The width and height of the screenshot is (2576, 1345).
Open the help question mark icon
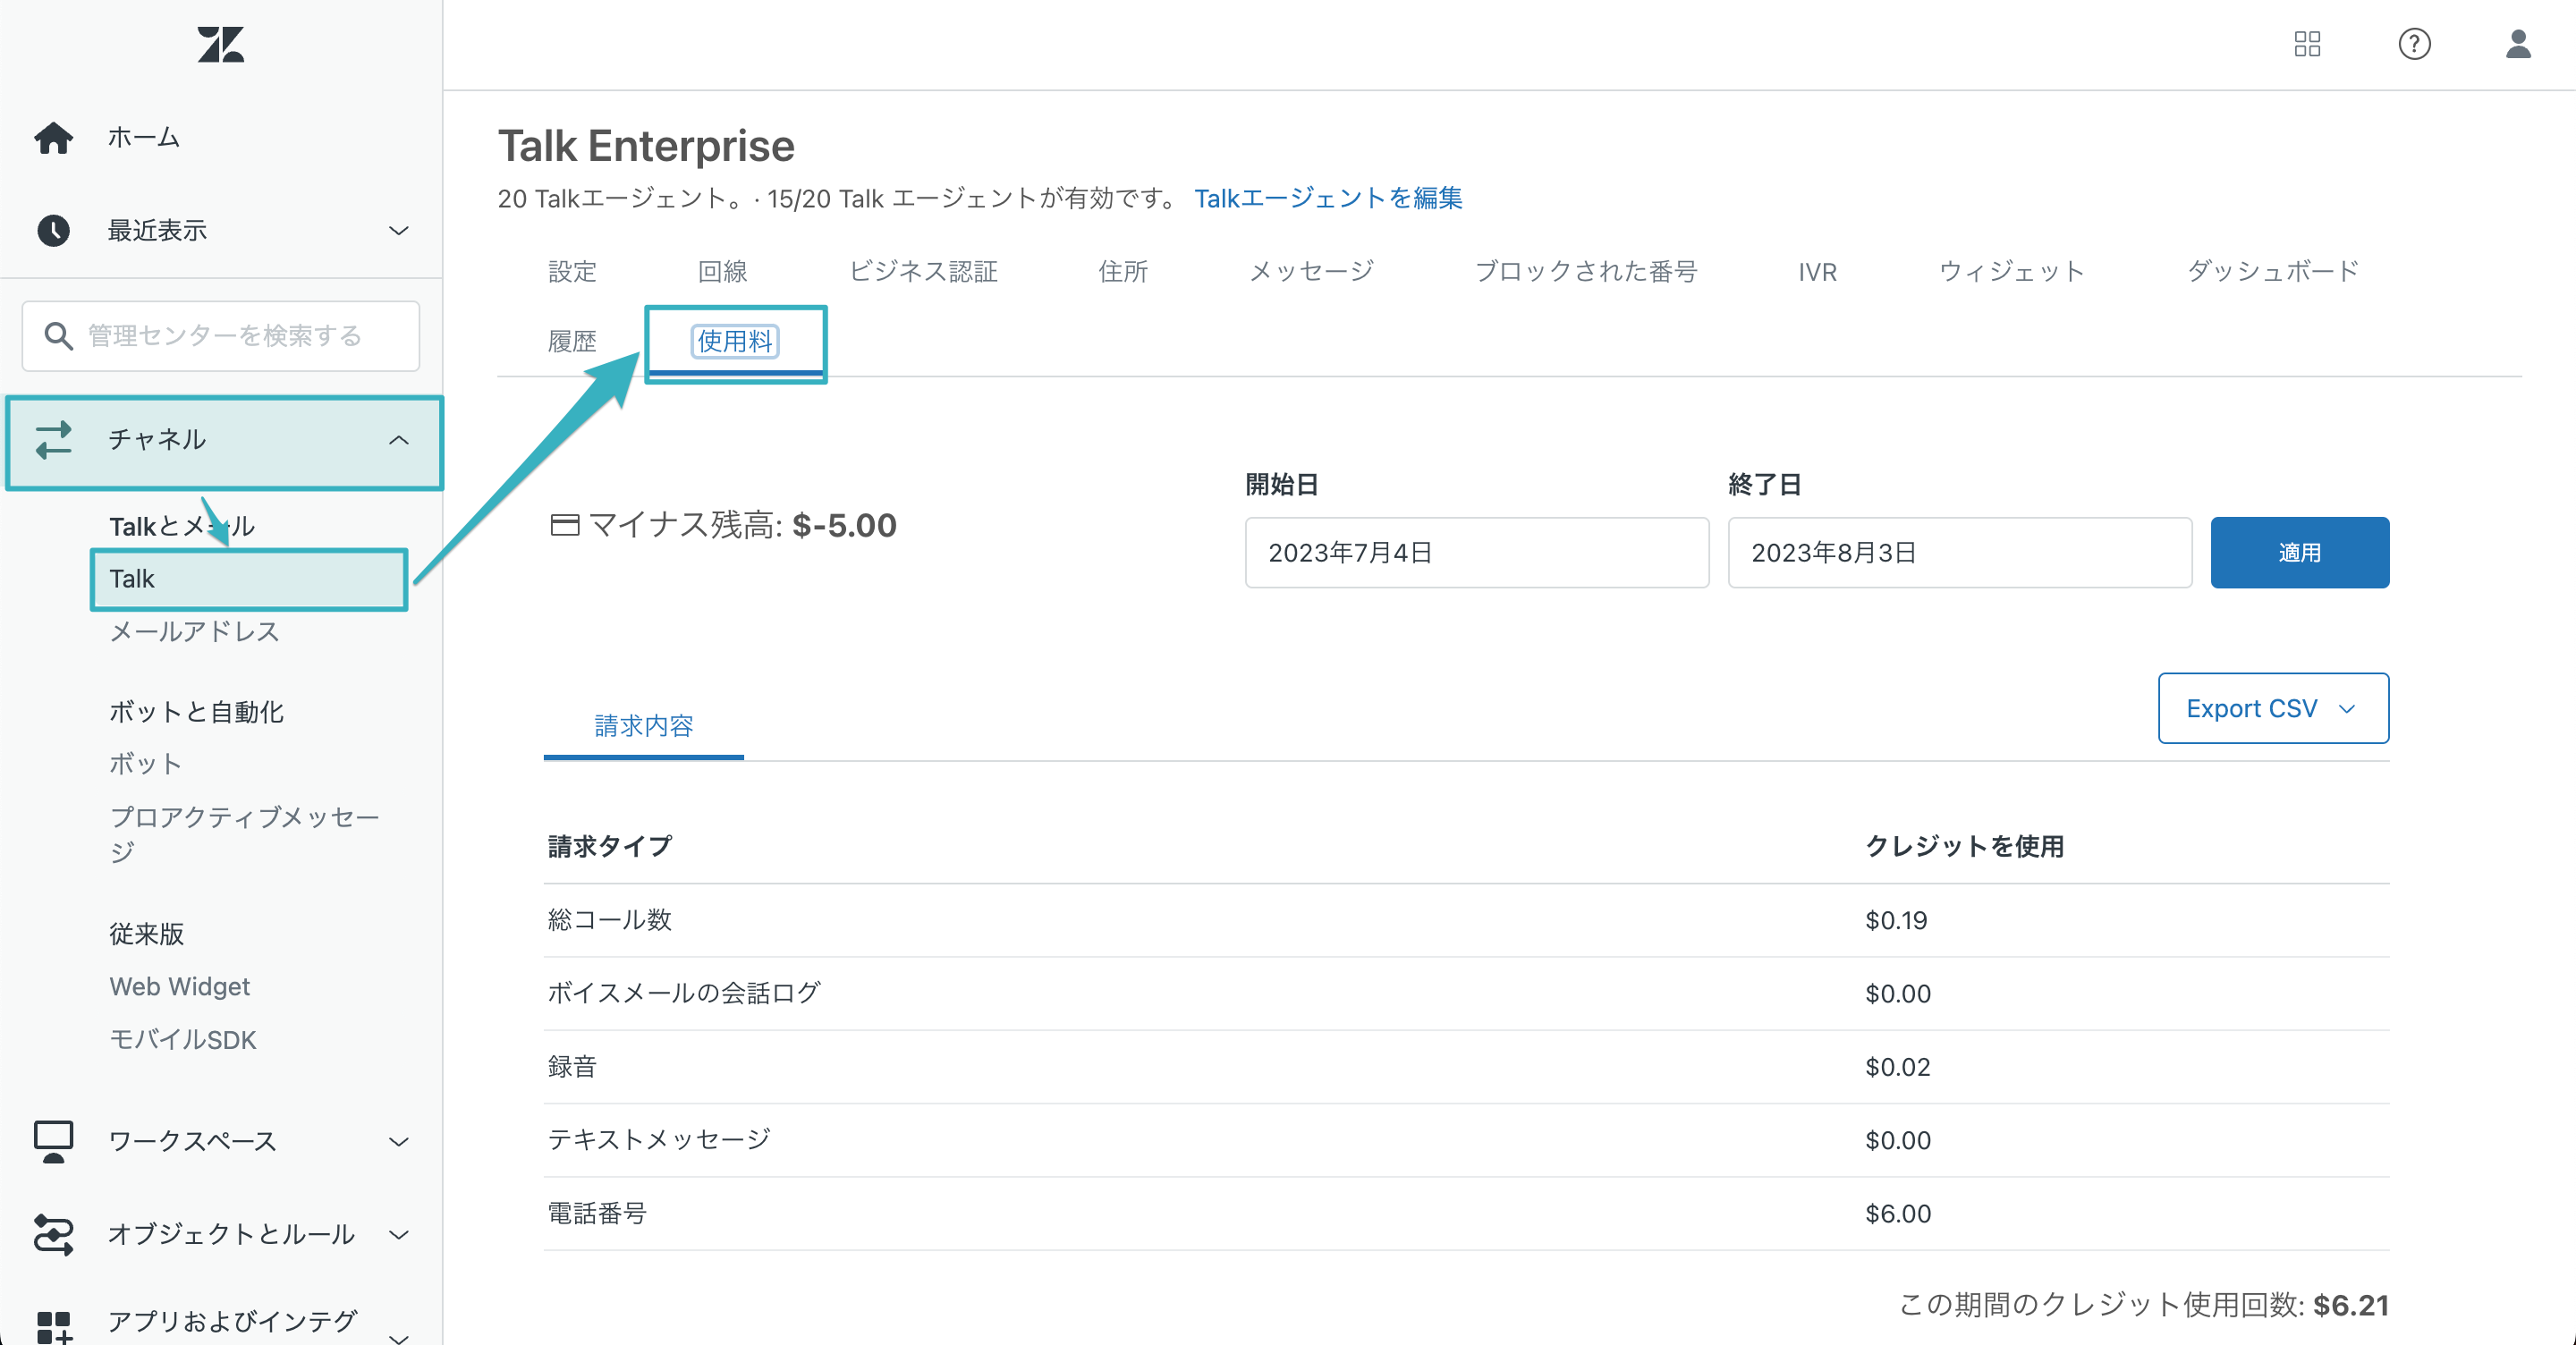click(x=2414, y=44)
